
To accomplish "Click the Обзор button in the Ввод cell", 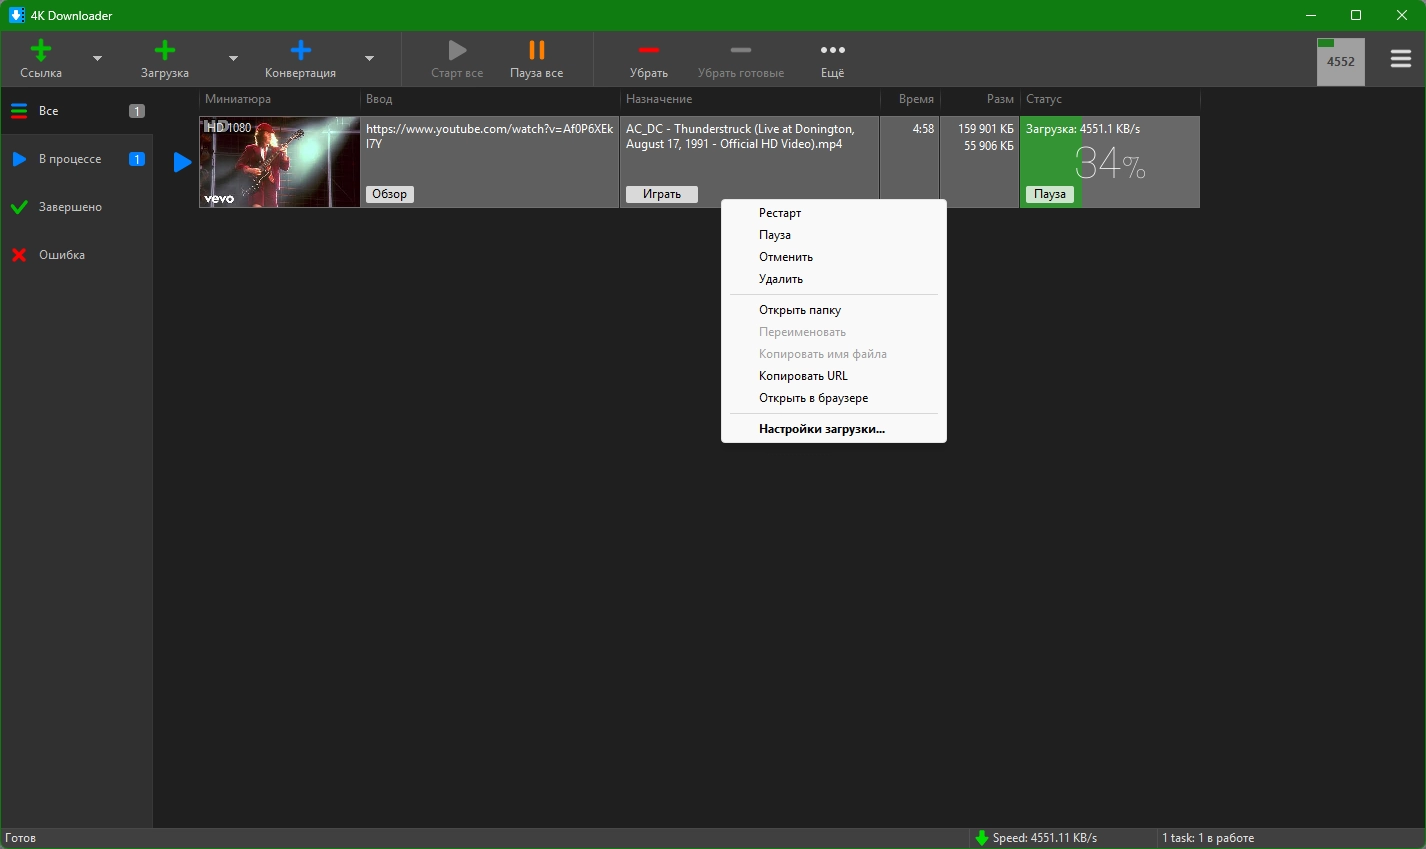I will 390,194.
